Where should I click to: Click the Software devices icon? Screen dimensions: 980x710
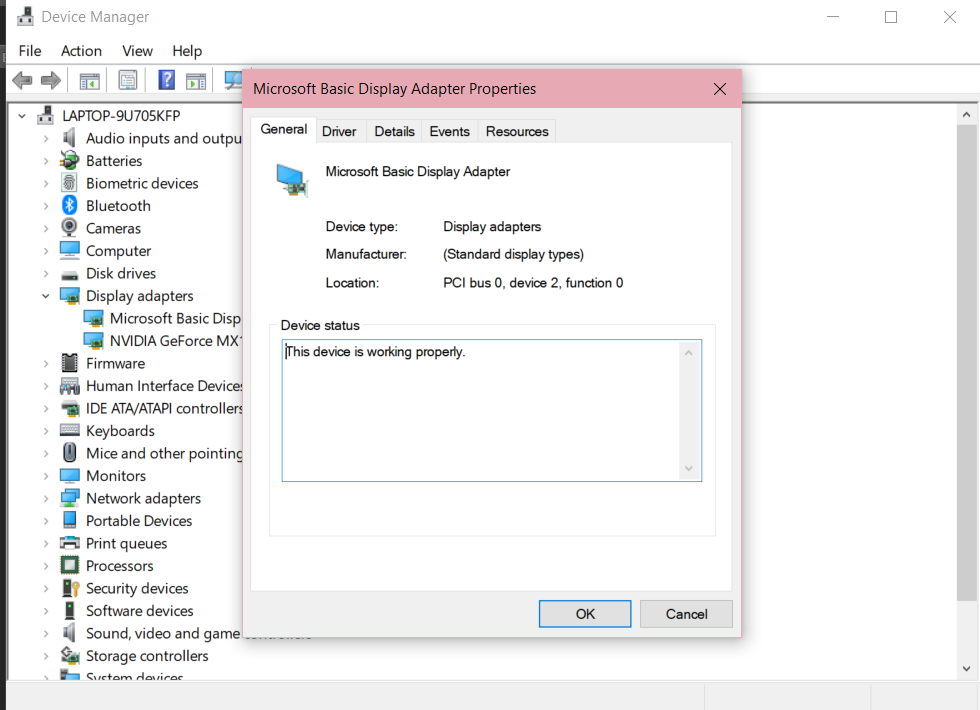[69, 610]
